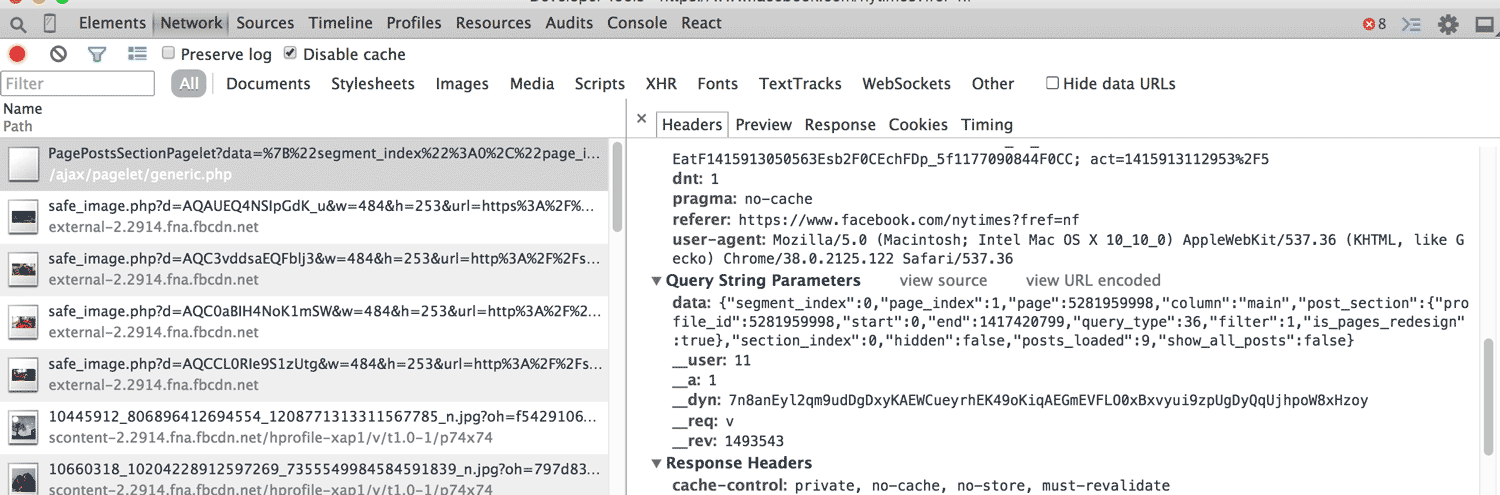Open the Timeline panel
This screenshot has width=1500, height=495.
(x=340, y=23)
